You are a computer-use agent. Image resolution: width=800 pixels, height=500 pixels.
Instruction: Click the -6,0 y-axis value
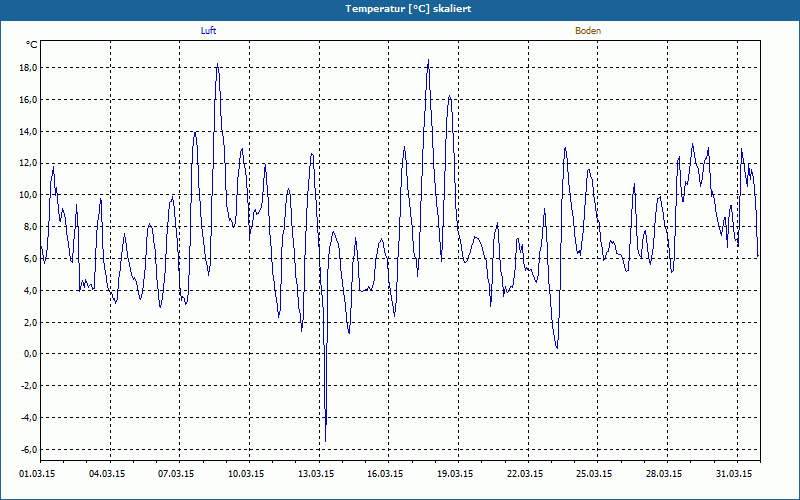coord(29,449)
